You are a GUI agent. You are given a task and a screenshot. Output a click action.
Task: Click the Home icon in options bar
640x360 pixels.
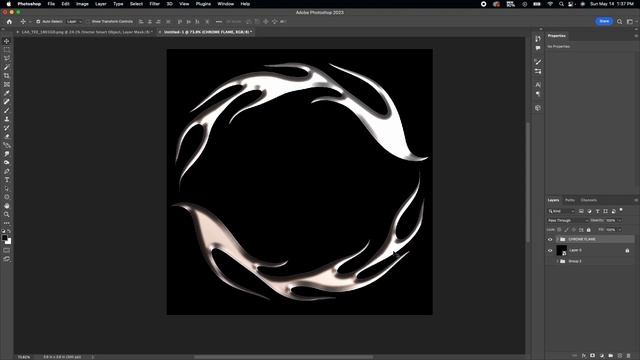tap(9, 22)
